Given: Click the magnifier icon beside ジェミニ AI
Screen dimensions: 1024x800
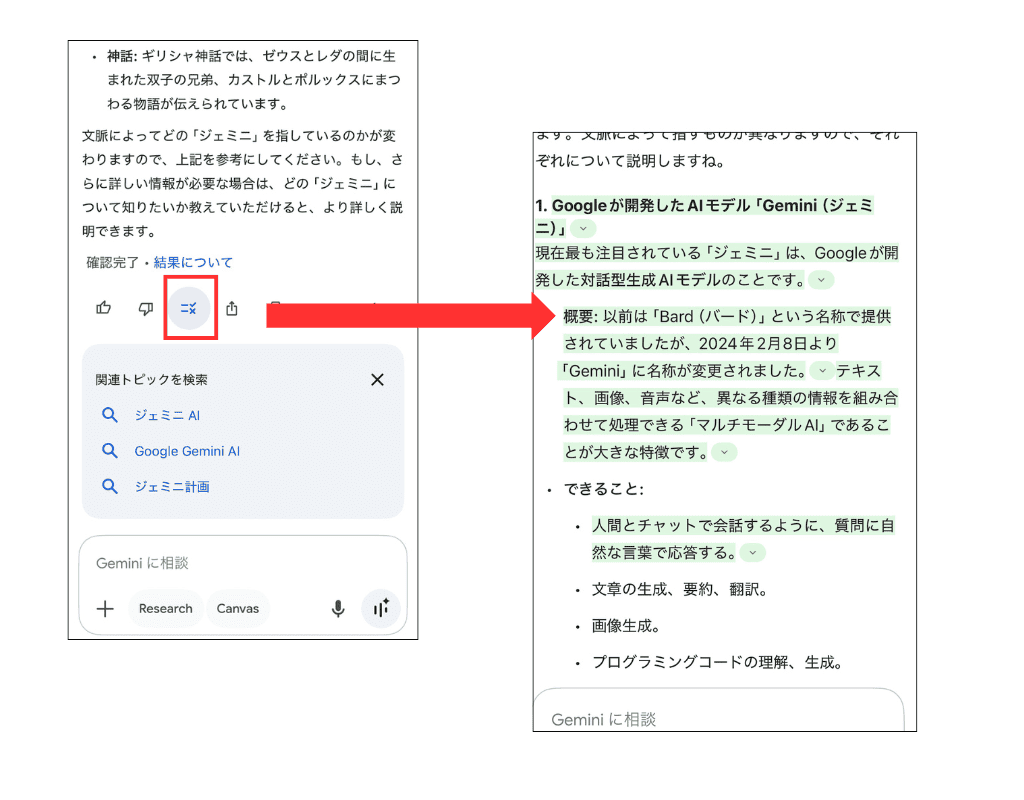Looking at the screenshot, I should coord(110,415).
